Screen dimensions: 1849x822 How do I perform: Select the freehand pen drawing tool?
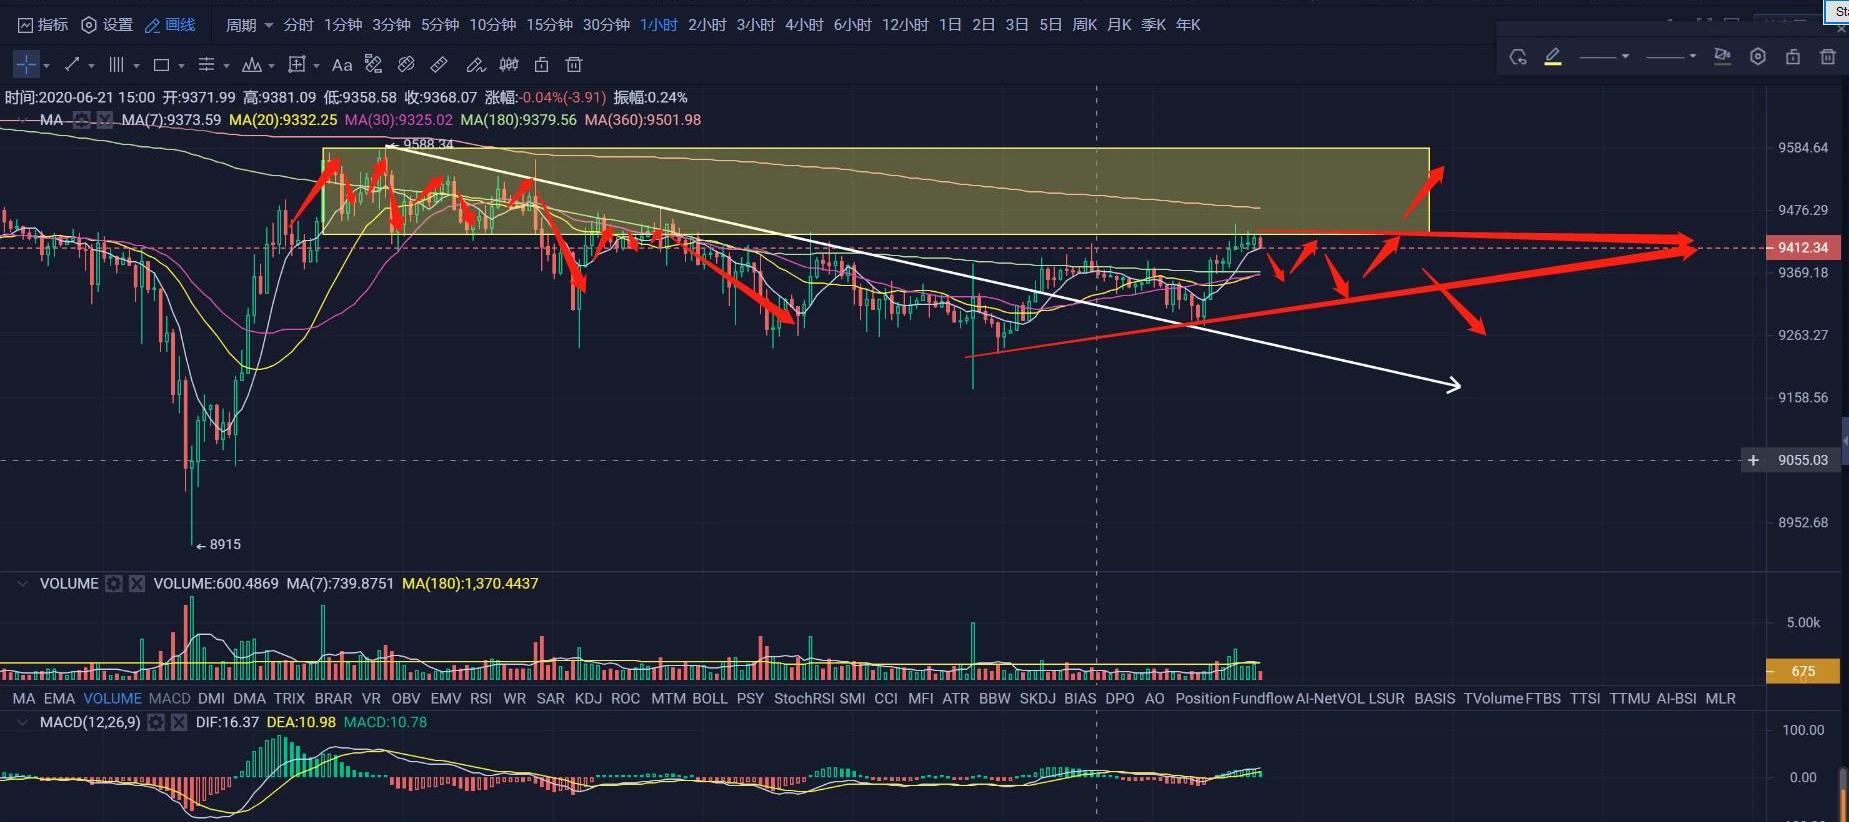click(x=476, y=65)
